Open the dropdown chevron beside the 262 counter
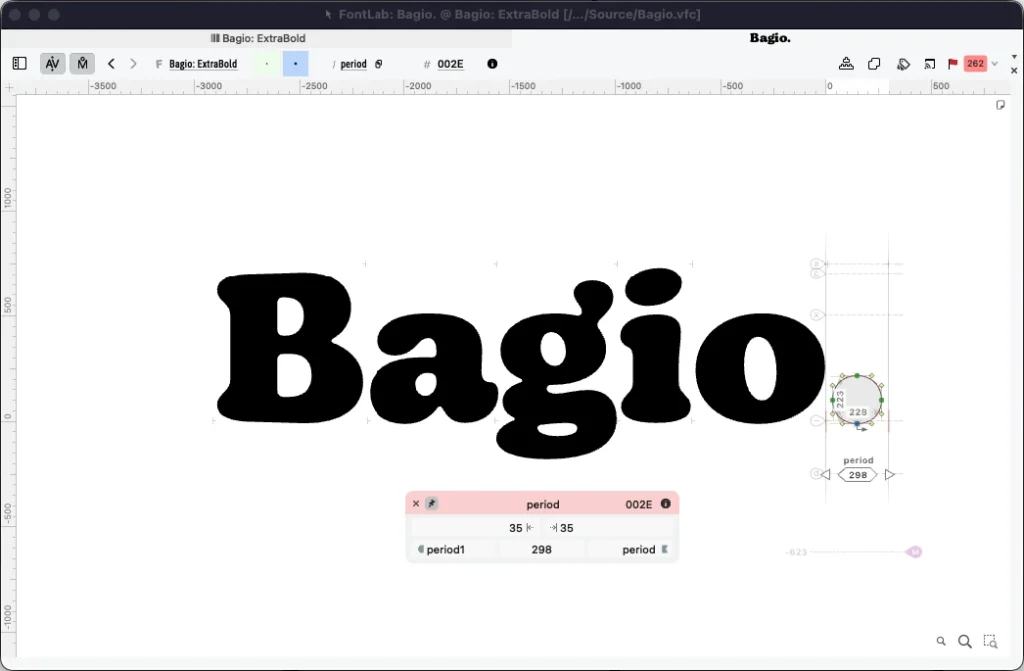Viewport: 1024px width, 671px height. 993,63
